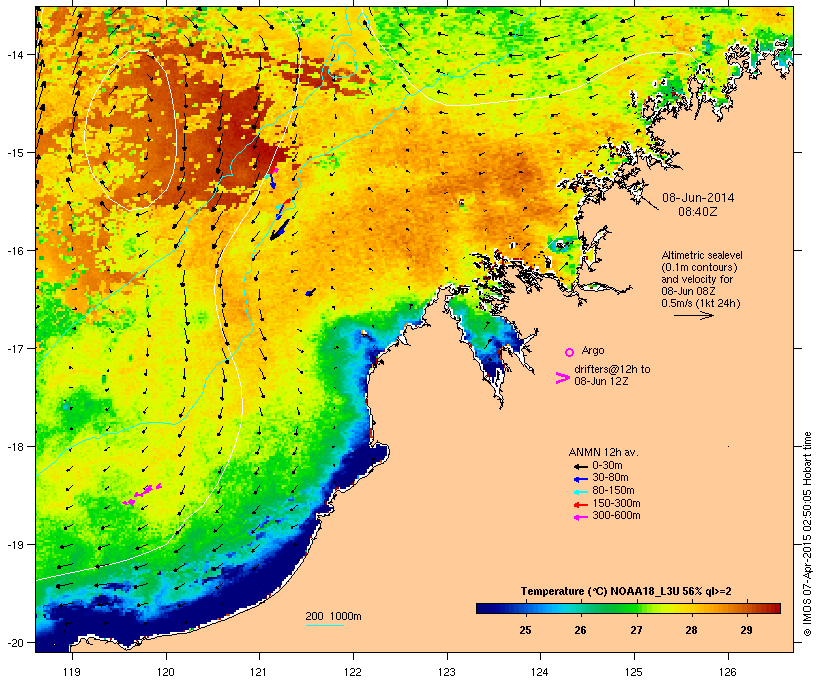
Task: Click the cyan 80-150m legend arrow
Action: 580,492
